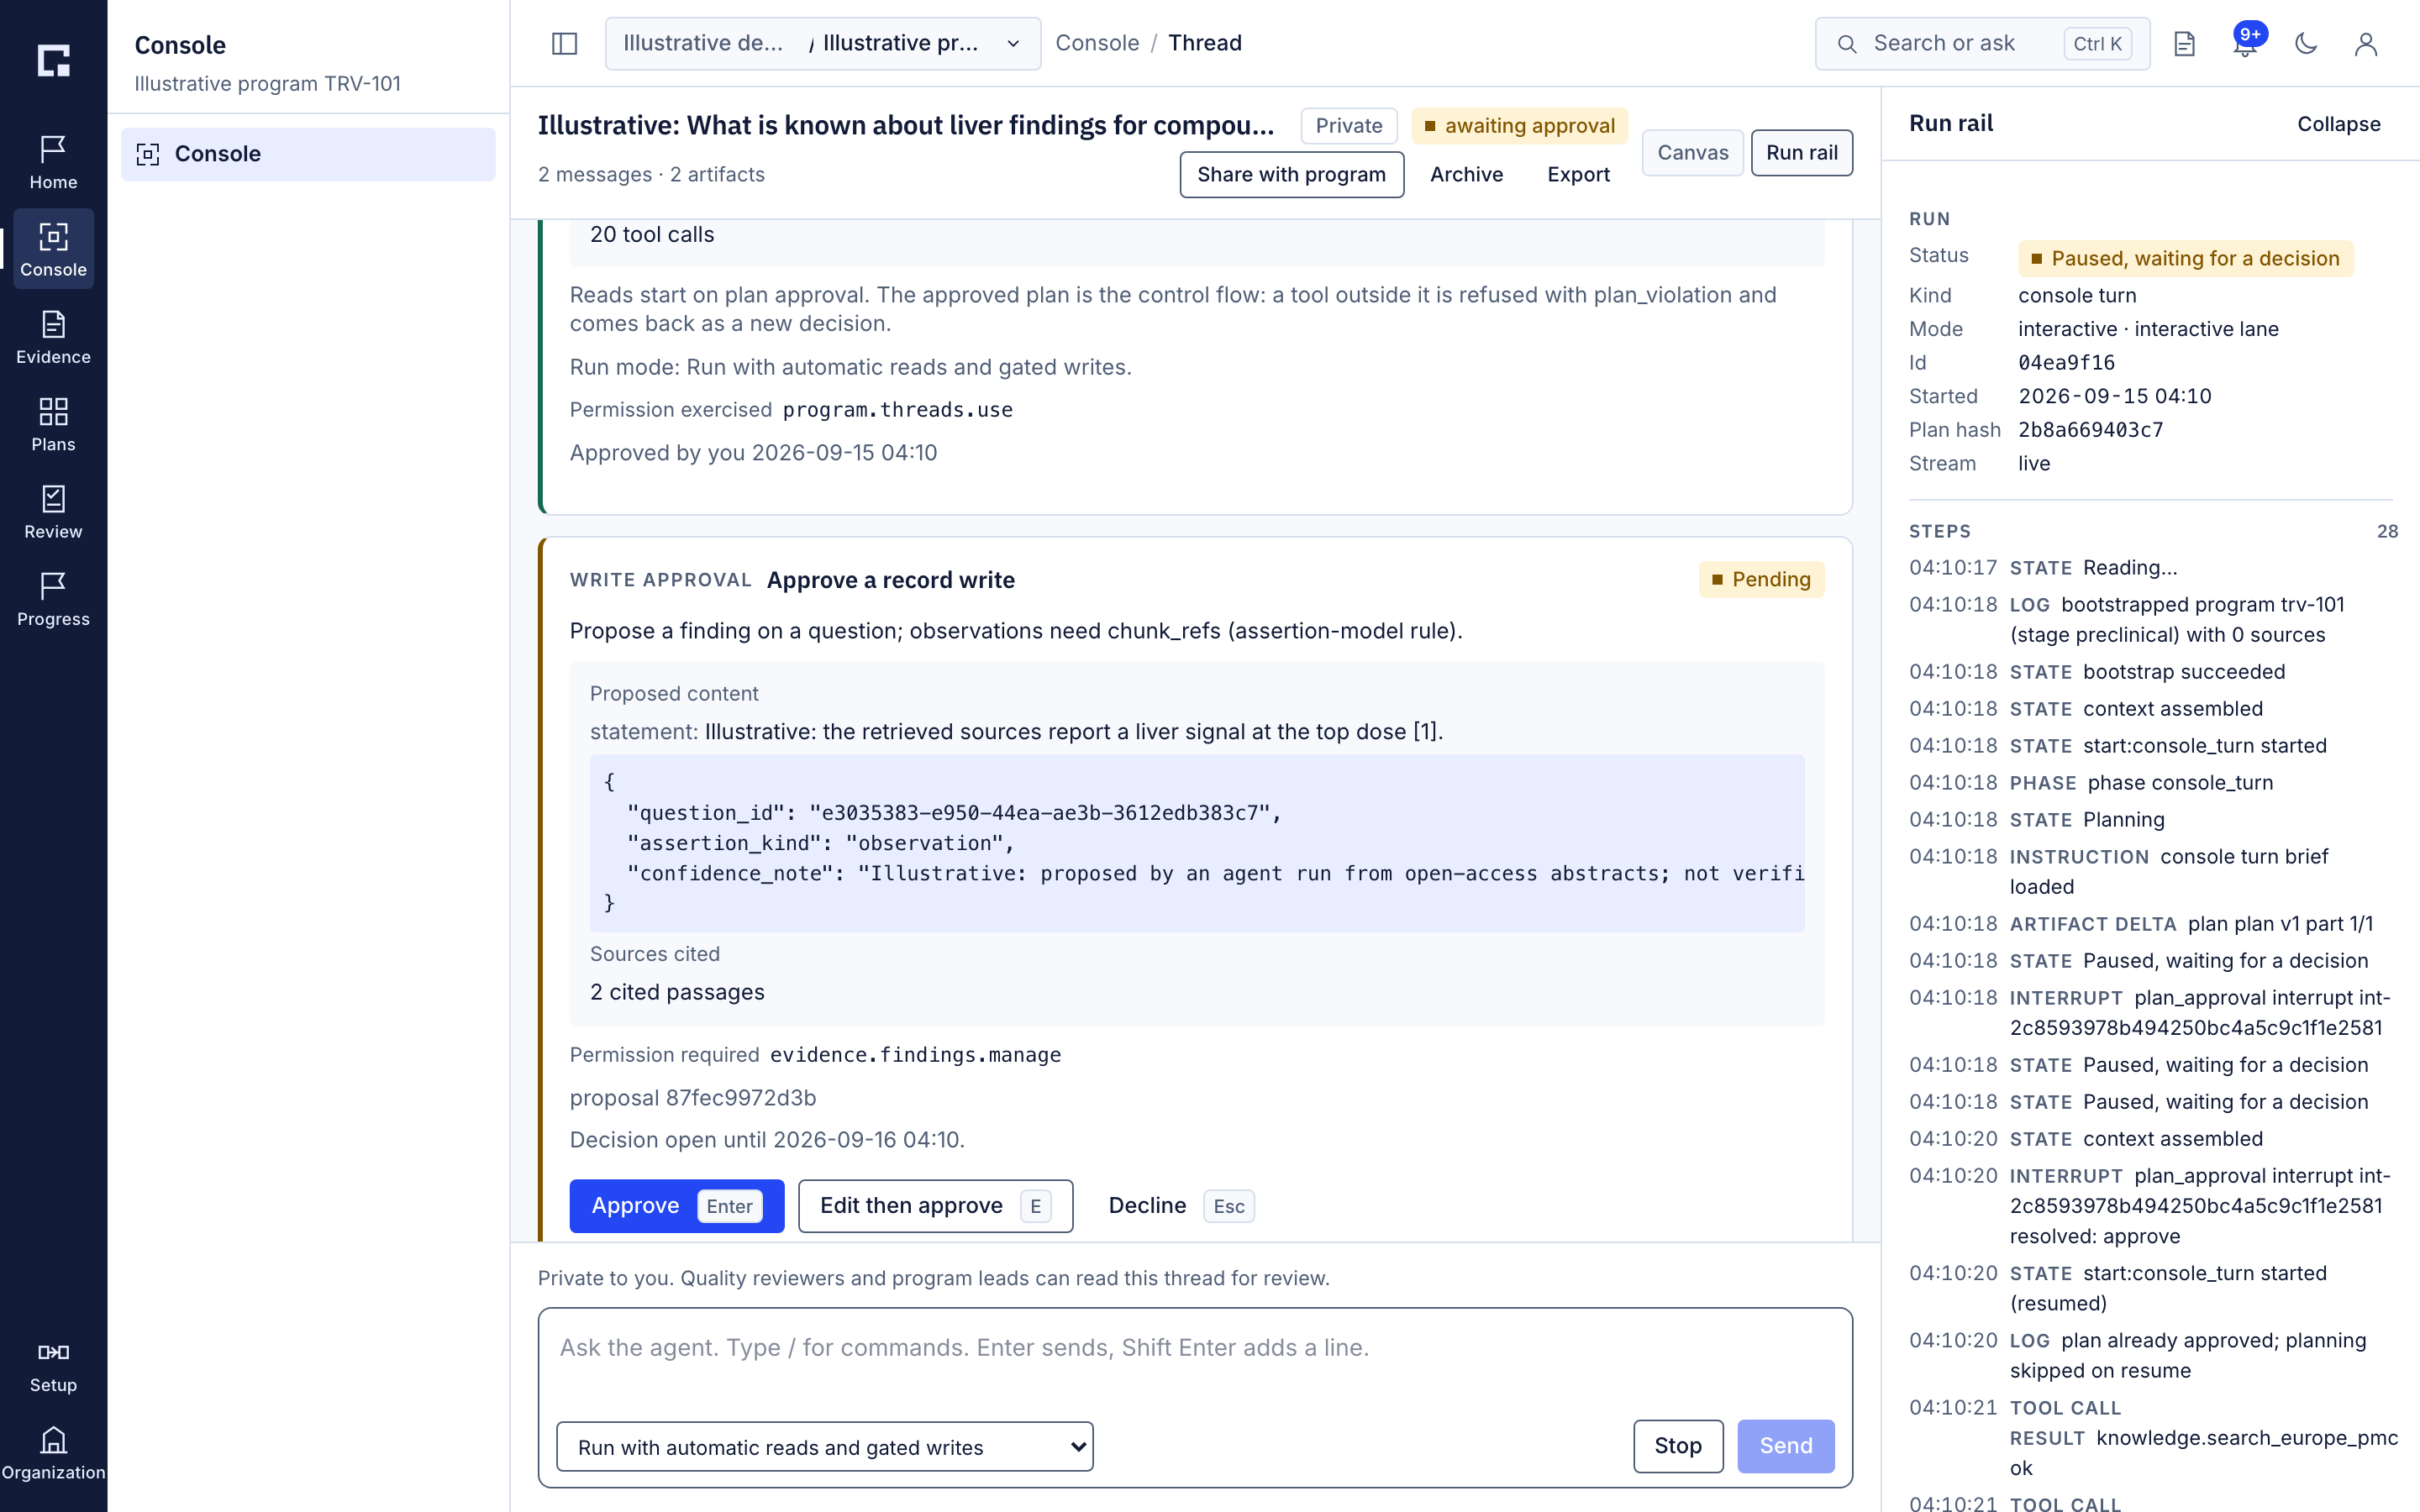Focus the Search or ask field
2420x1512 pixels.
pyautogui.click(x=1982, y=43)
